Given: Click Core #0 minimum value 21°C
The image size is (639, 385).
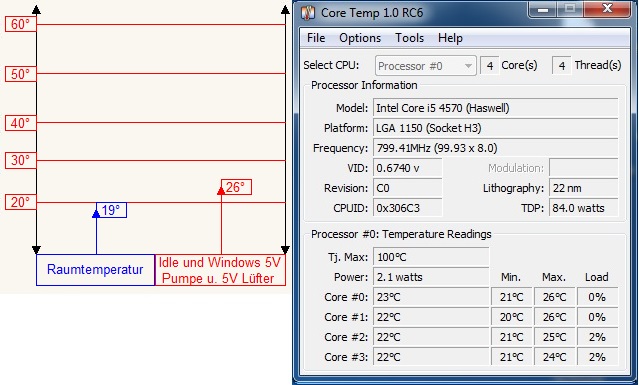Looking at the screenshot, I should pos(511,297).
